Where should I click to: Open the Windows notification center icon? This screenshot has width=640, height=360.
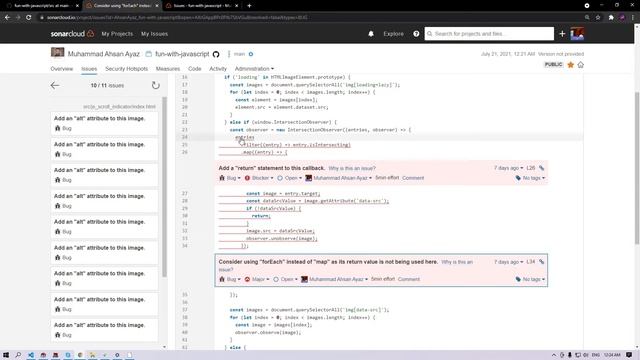[x=629, y=355]
